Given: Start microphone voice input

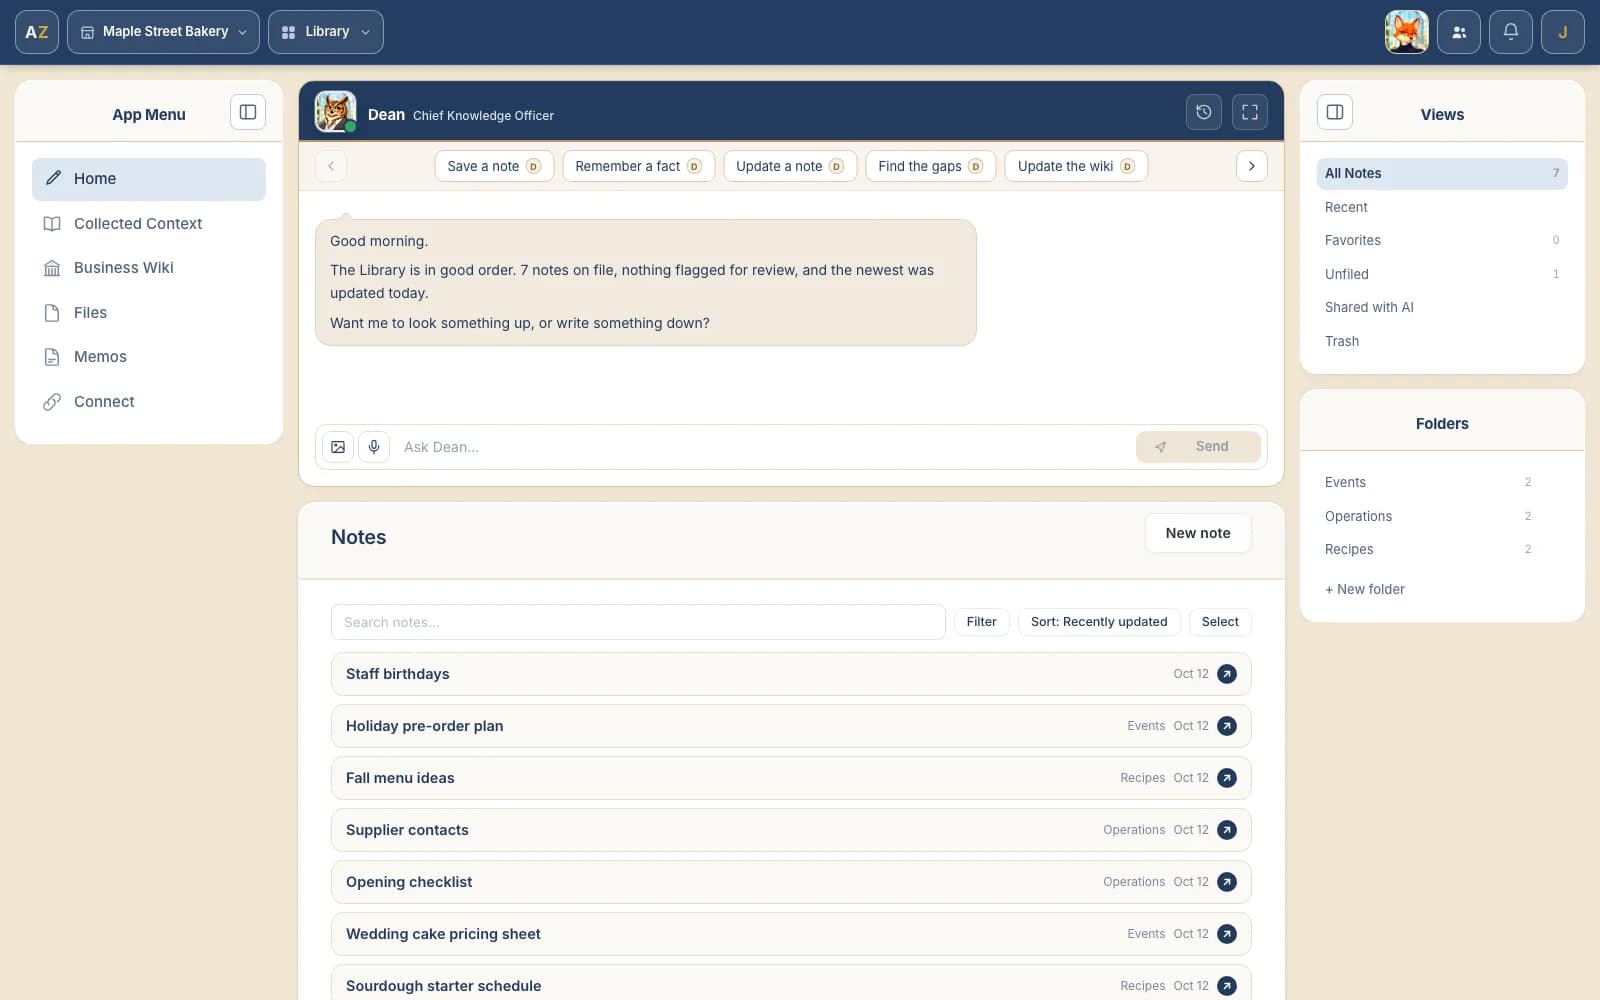Looking at the screenshot, I should pyautogui.click(x=374, y=447).
